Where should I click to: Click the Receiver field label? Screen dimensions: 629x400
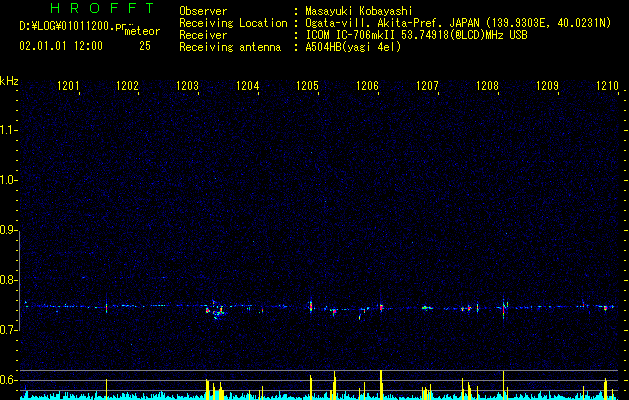tap(203, 35)
